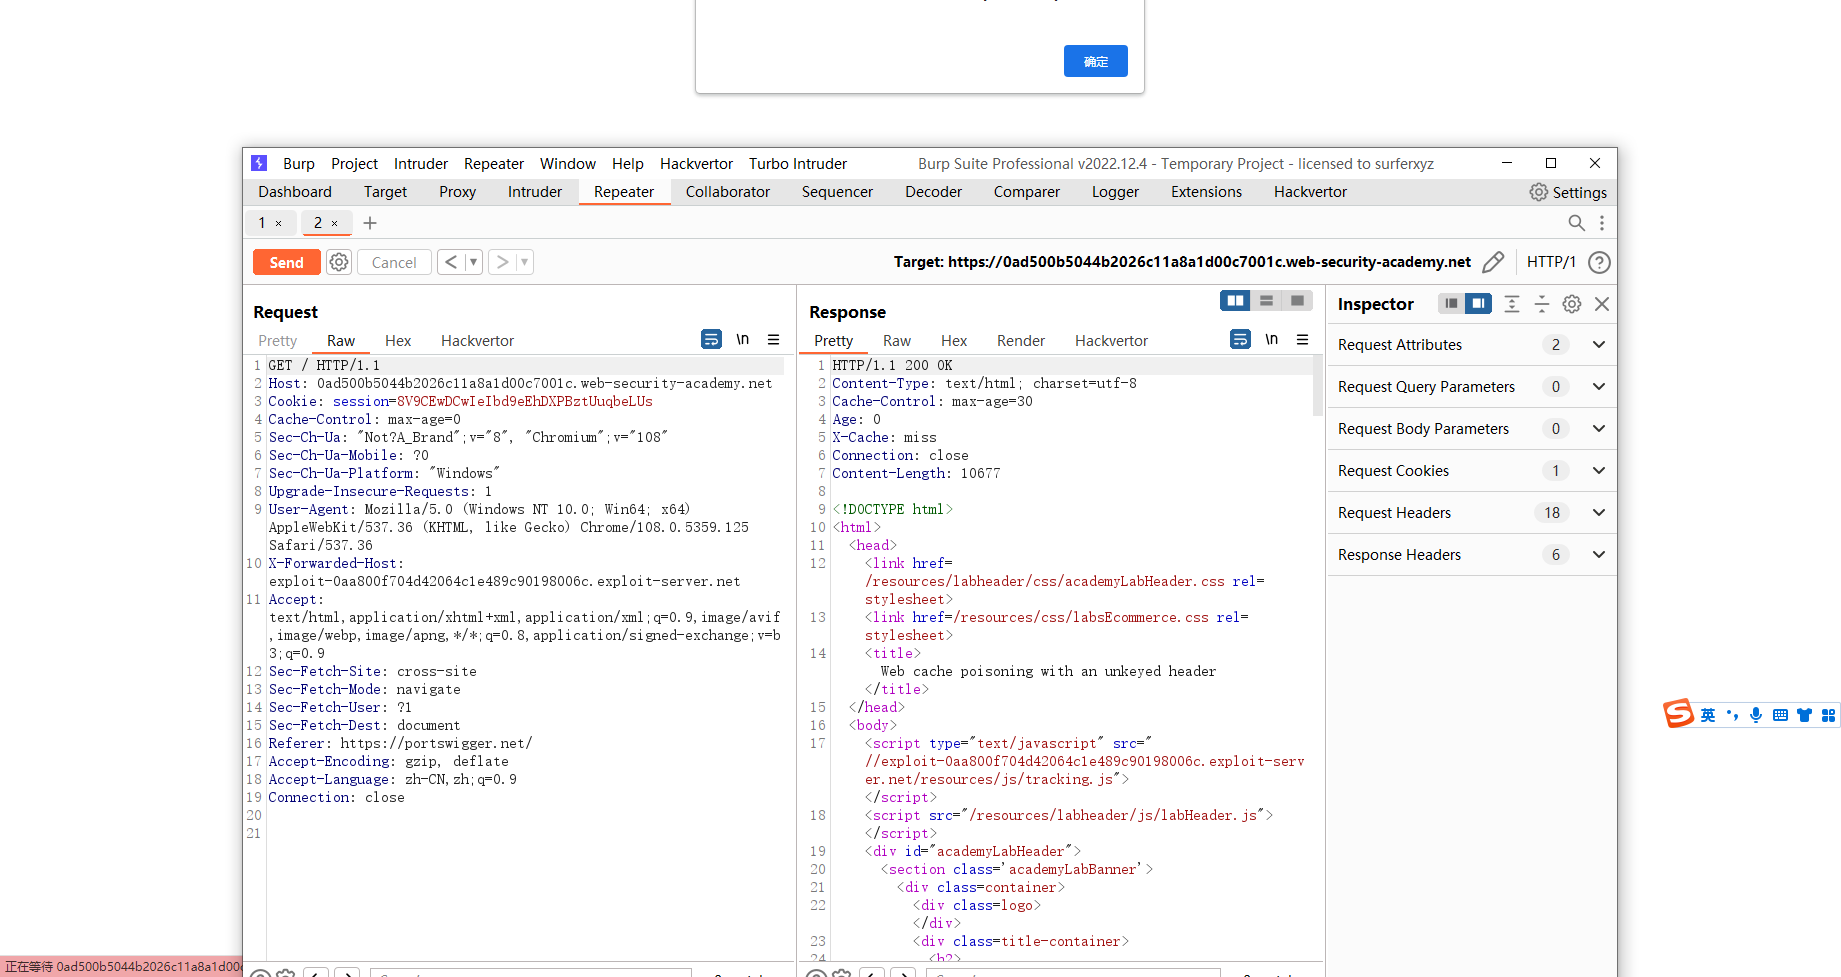Click the X-Cache: miss response line
1841x977 pixels.
[x=884, y=438]
